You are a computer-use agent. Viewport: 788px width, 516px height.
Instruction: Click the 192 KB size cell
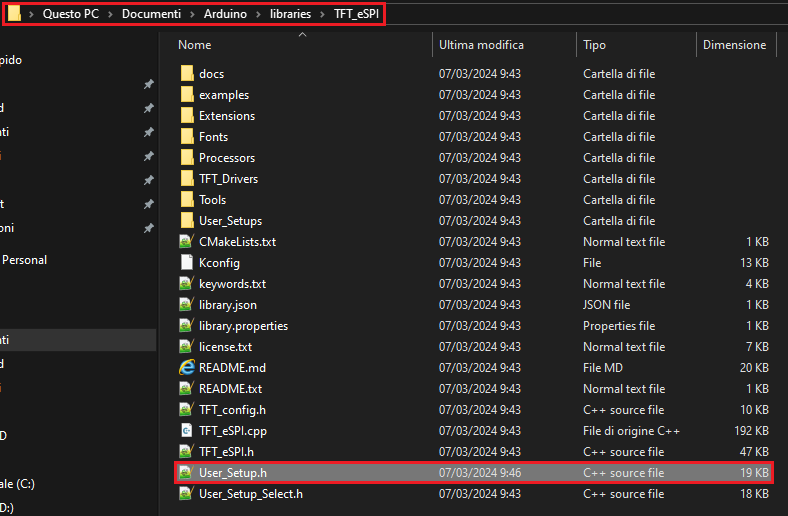click(751, 431)
